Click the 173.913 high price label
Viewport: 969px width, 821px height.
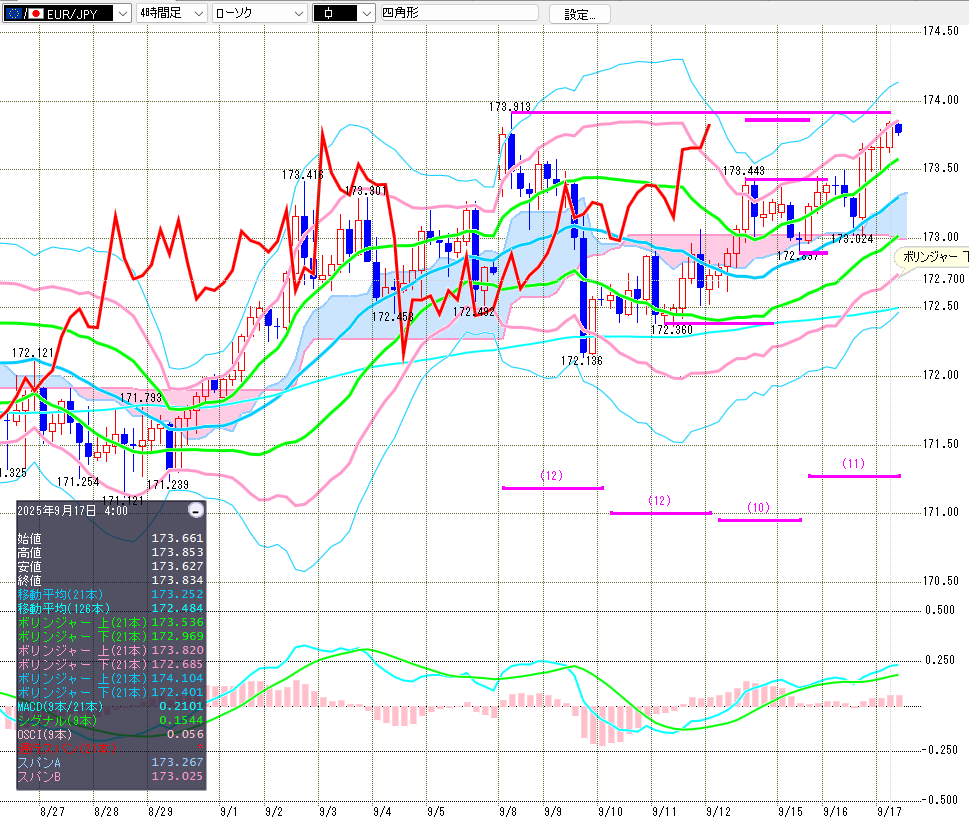tap(509, 106)
